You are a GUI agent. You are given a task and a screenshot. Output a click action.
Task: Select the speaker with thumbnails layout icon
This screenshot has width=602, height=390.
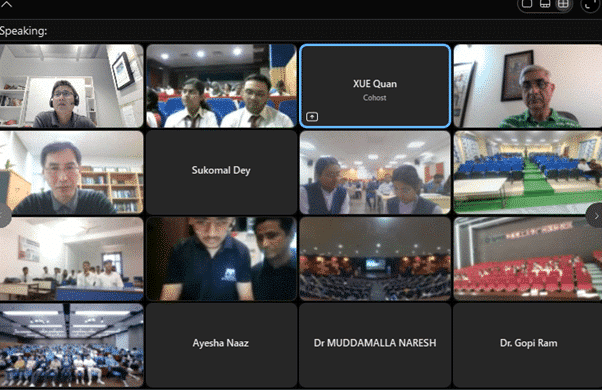pyautogui.click(x=545, y=3)
